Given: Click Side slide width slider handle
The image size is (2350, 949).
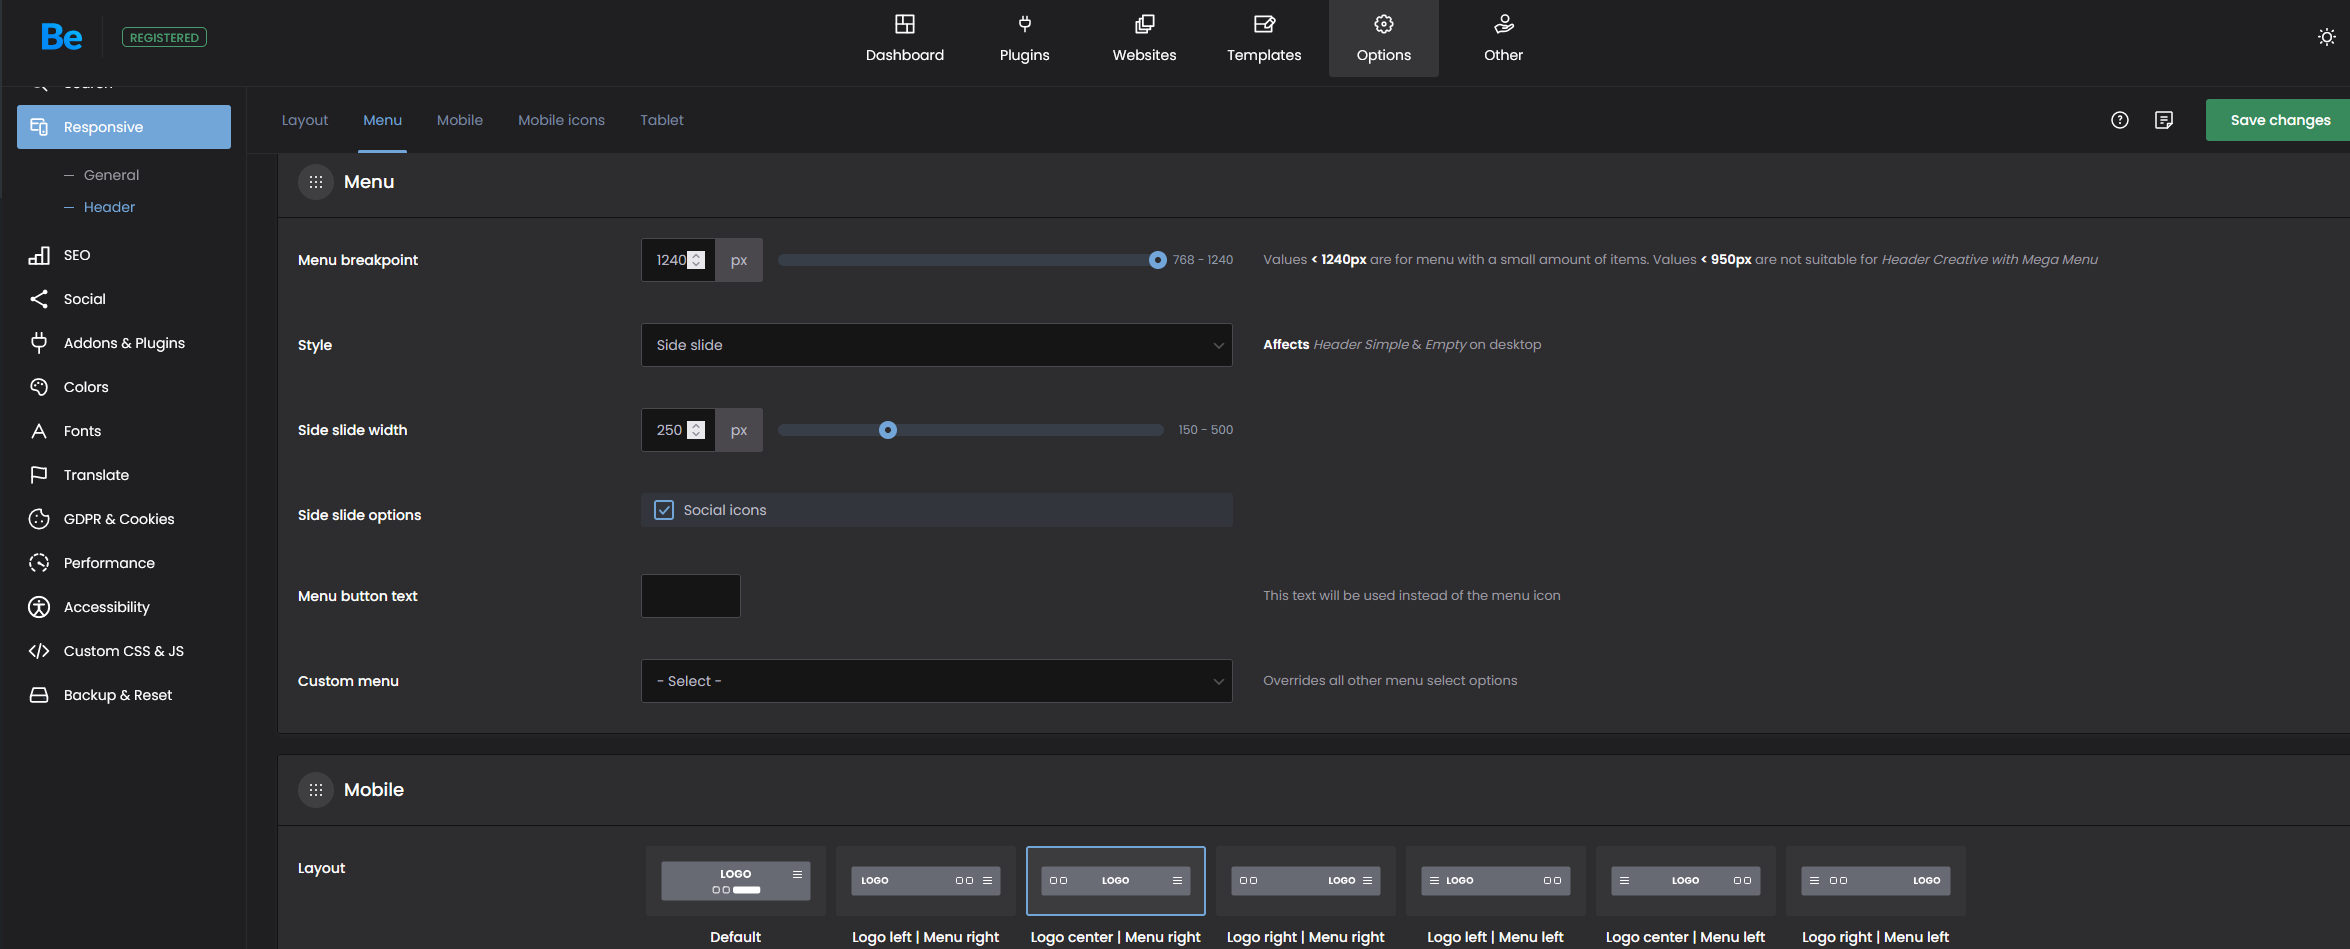Looking at the screenshot, I should pyautogui.click(x=888, y=430).
